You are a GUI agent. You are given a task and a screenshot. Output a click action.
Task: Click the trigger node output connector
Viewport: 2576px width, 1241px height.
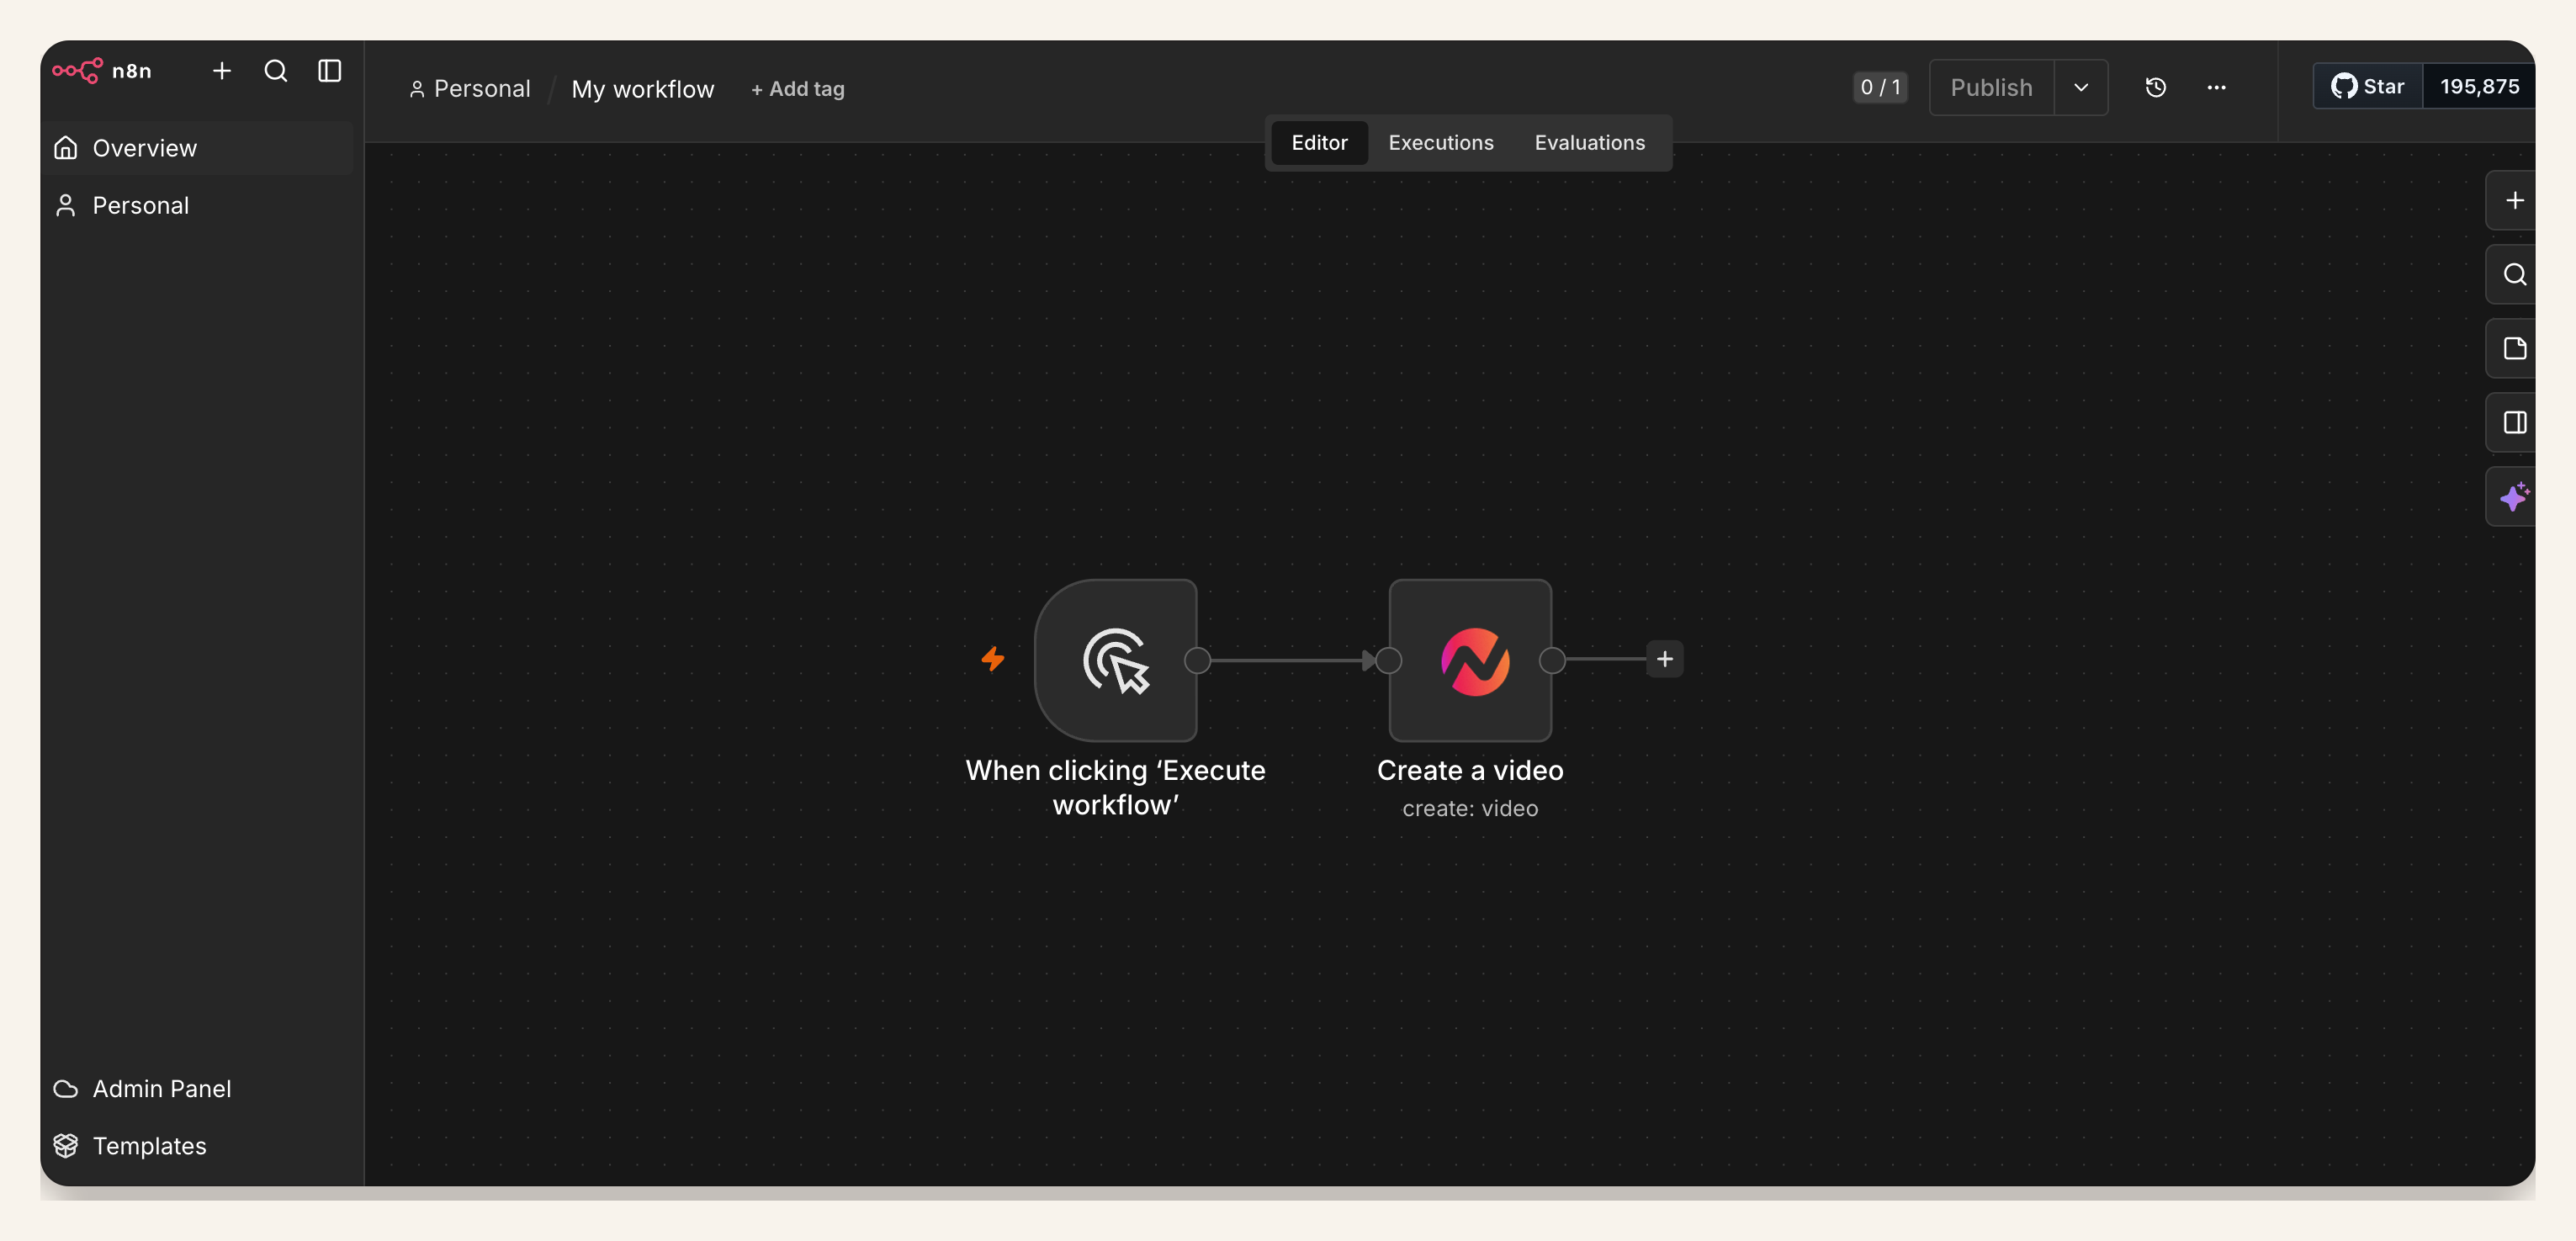(1197, 660)
